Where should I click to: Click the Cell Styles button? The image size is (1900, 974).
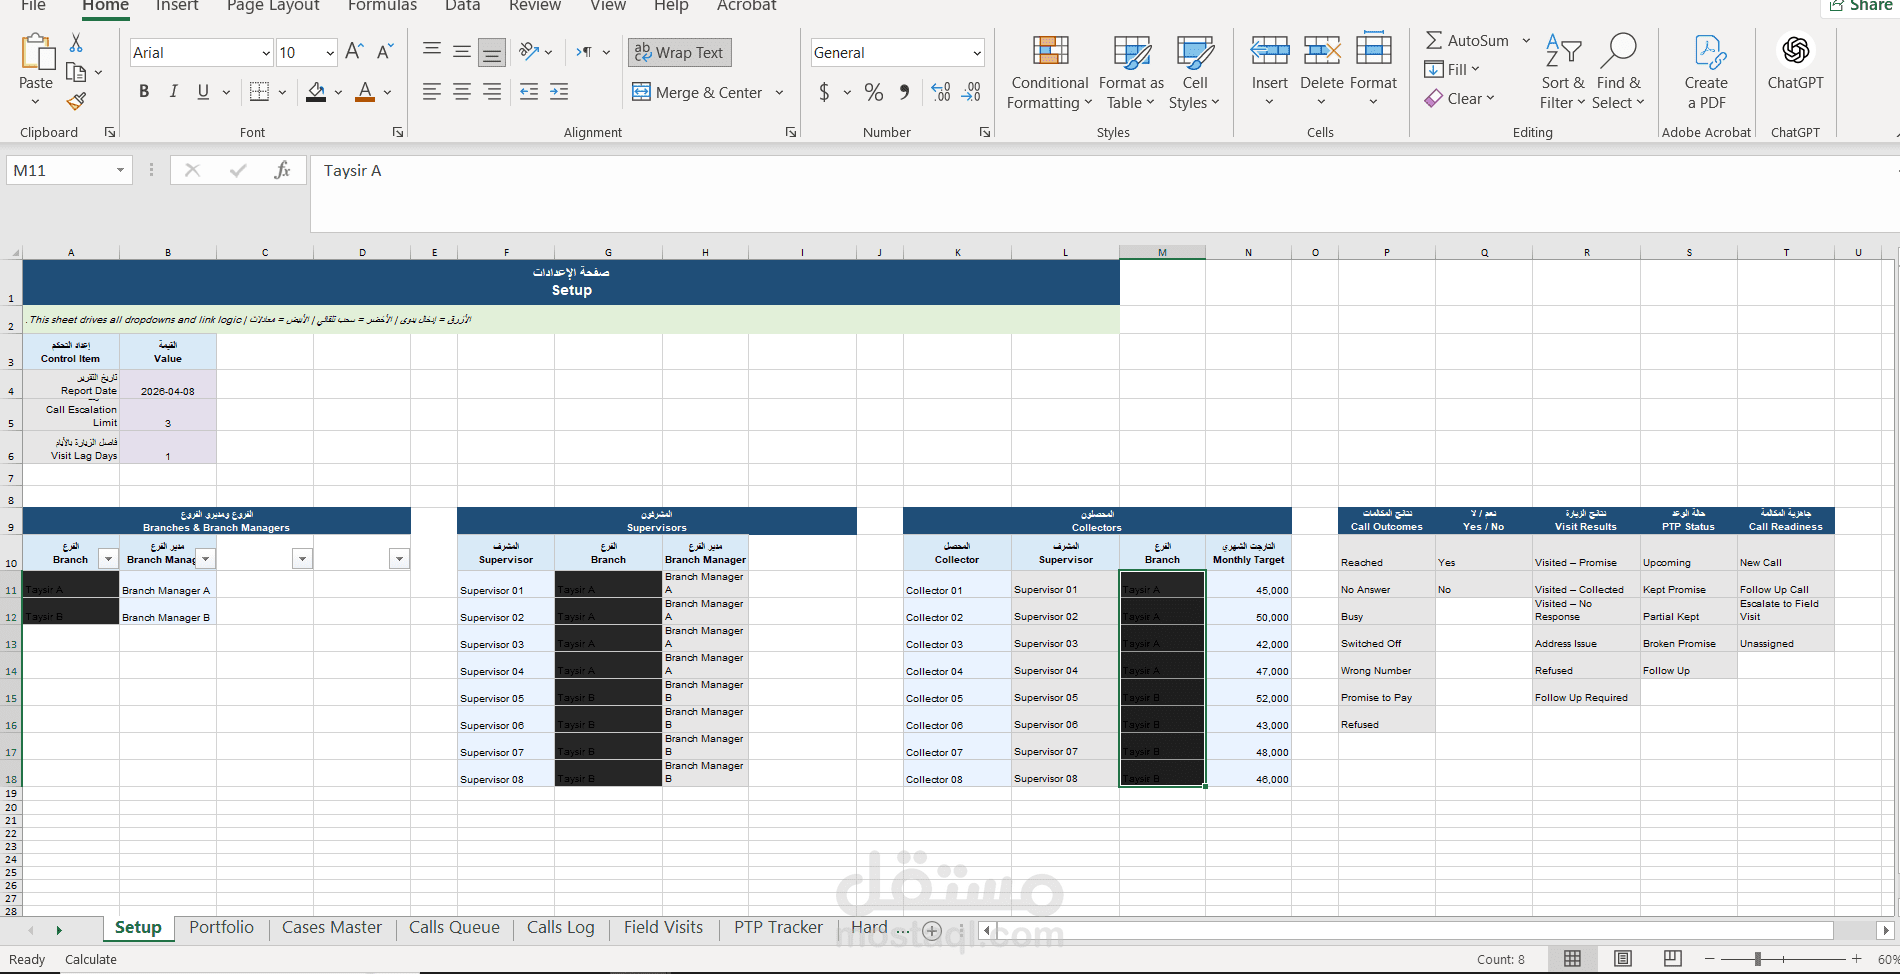click(x=1195, y=72)
